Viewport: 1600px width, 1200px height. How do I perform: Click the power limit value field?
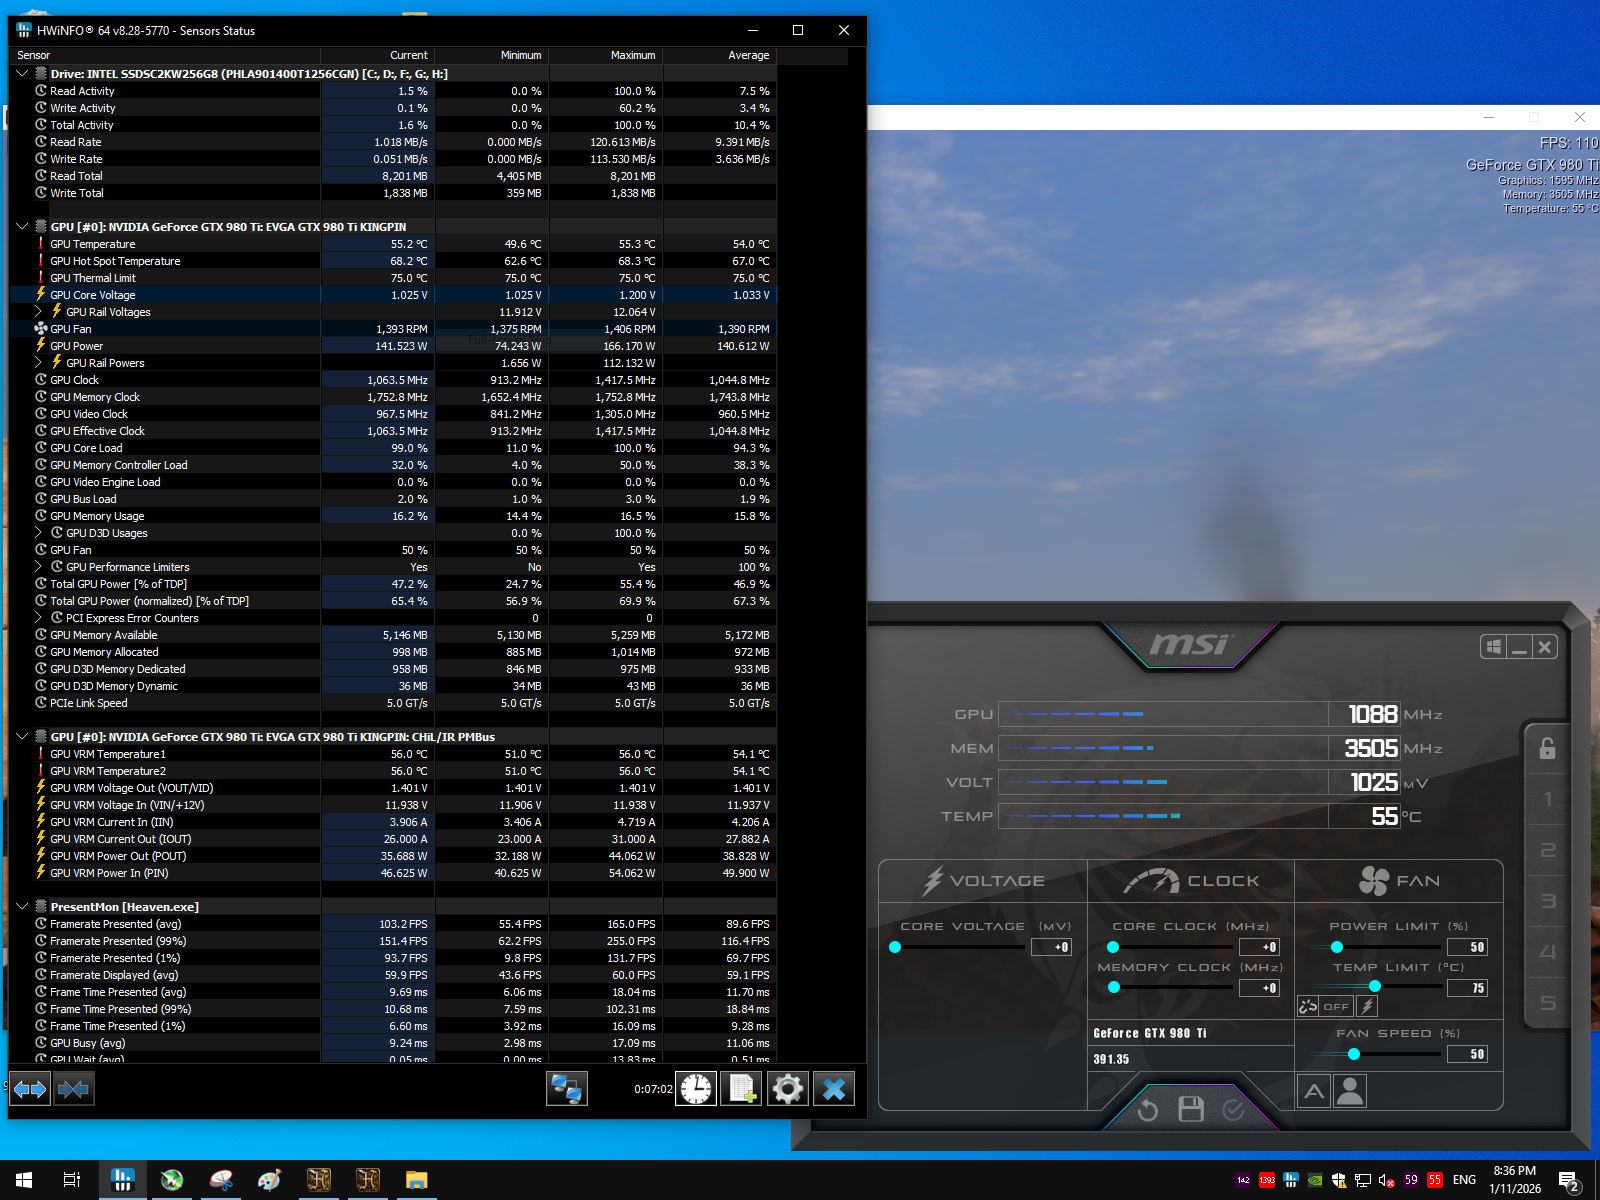[x=1468, y=947]
